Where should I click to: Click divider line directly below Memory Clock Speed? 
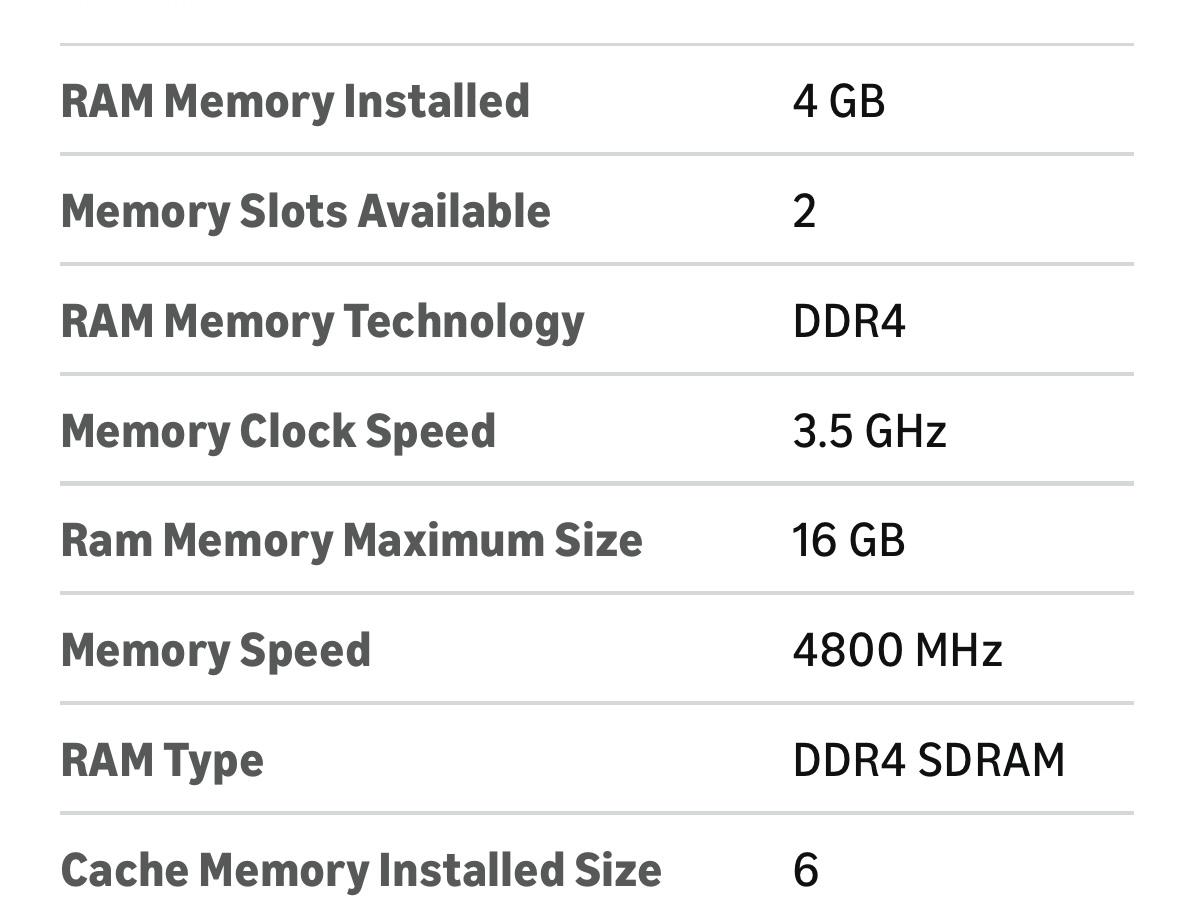(x=596, y=484)
